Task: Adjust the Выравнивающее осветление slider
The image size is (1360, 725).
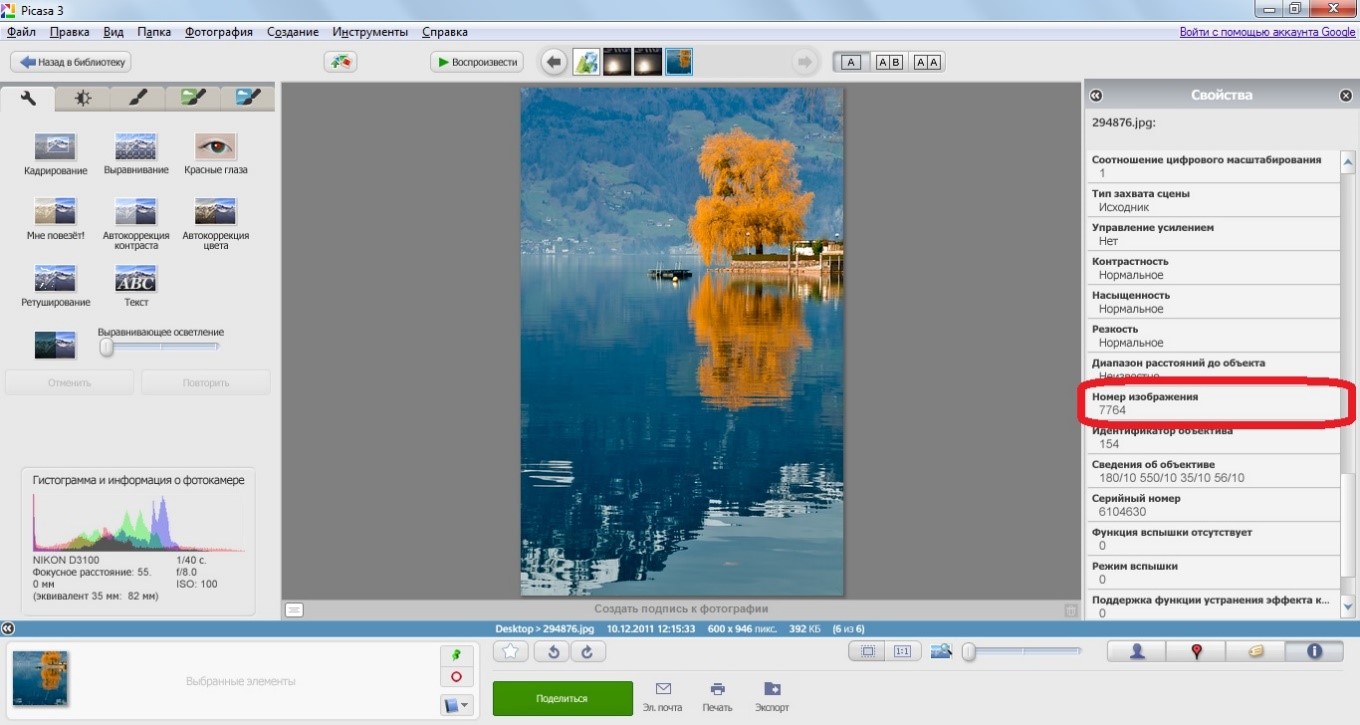Action: pos(105,346)
